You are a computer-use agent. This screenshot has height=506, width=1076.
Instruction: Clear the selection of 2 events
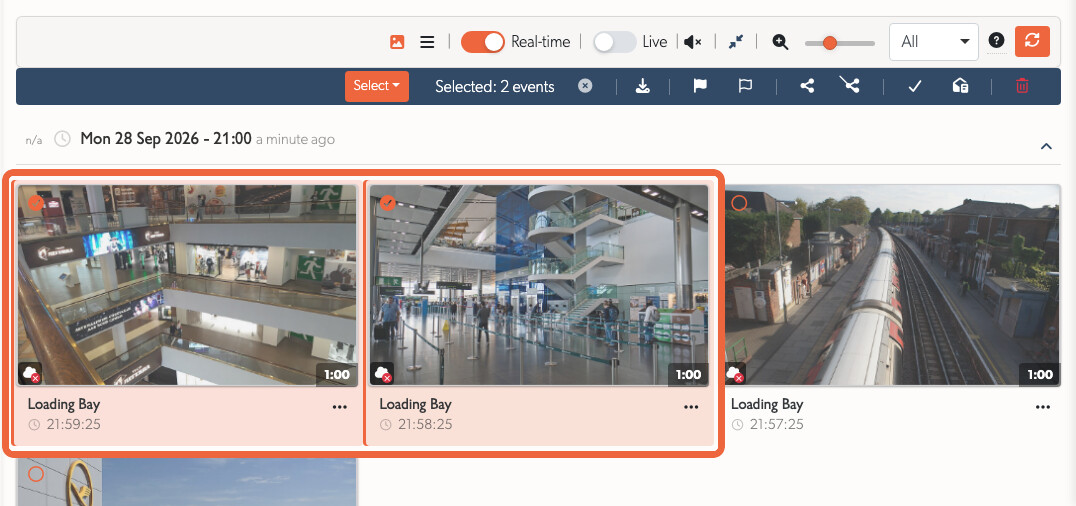pyautogui.click(x=585, y=86)
